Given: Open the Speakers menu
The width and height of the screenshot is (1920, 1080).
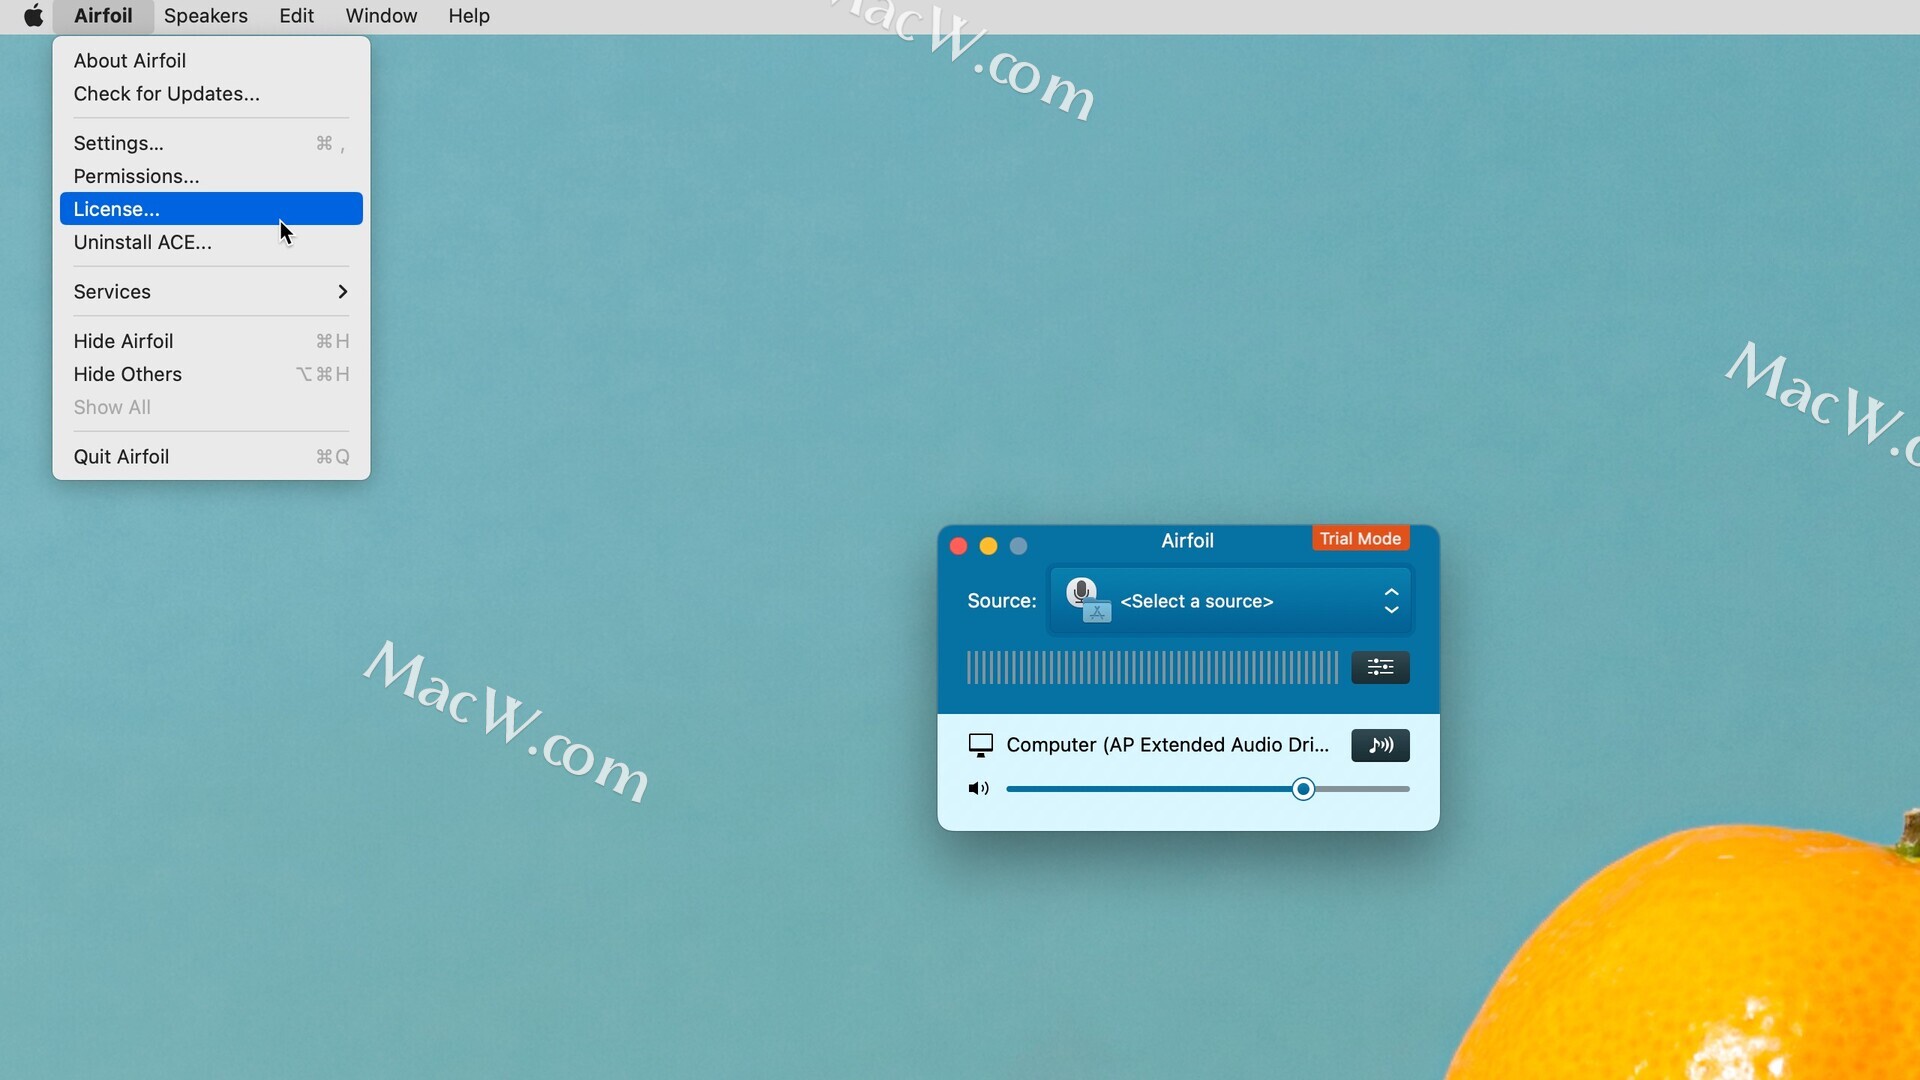Looking at the screenshot, I should tap(205, 16).
